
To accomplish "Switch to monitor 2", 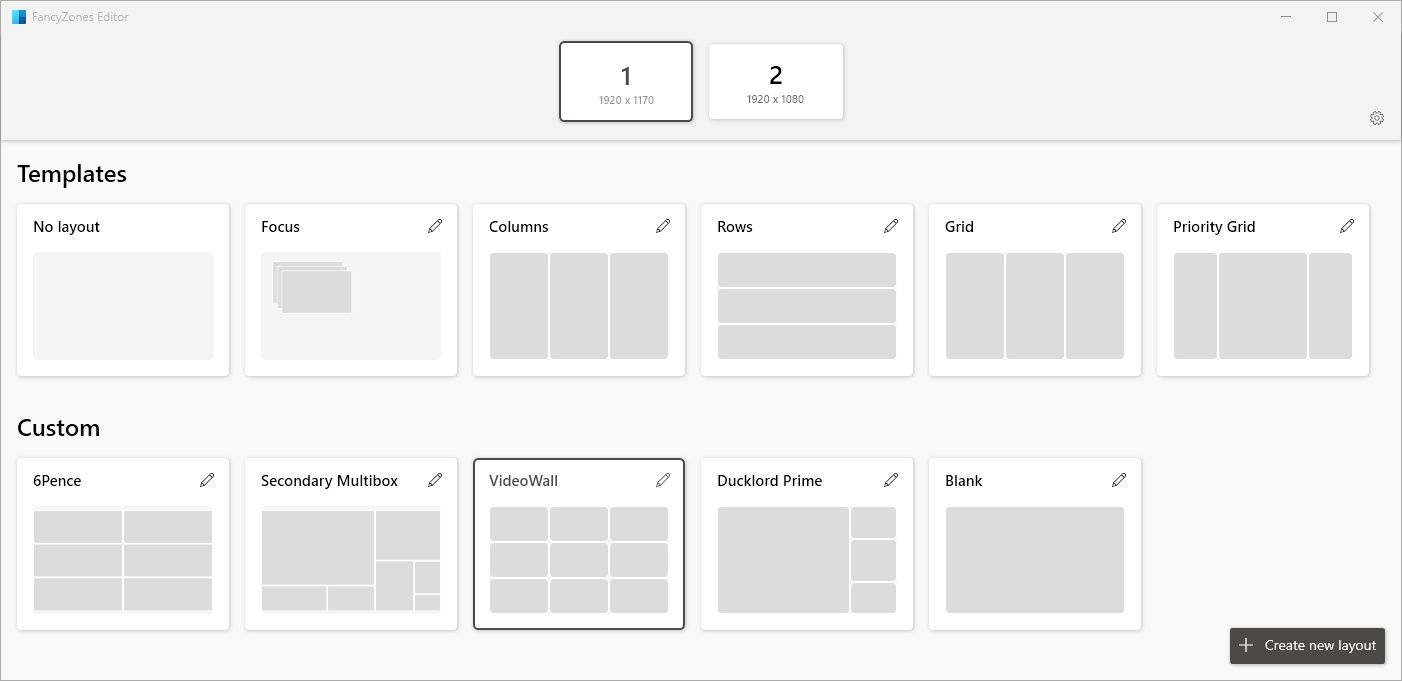I will pos(775,81).
